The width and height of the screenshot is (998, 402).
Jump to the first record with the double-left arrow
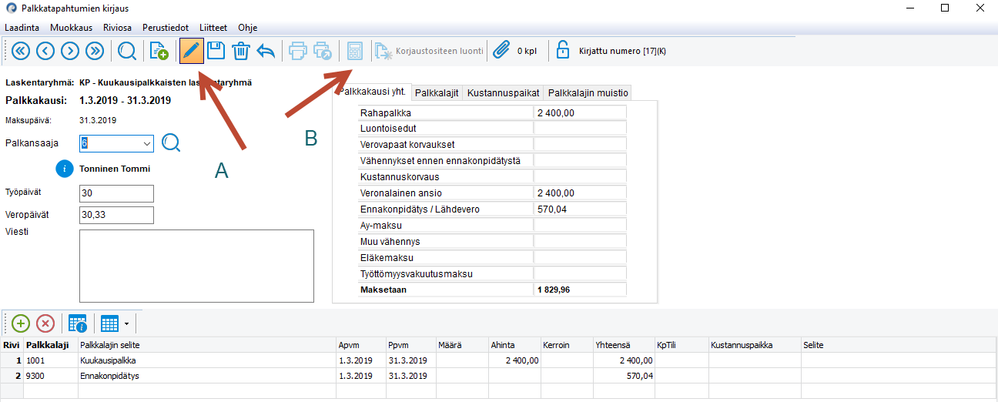pos(20,51)
